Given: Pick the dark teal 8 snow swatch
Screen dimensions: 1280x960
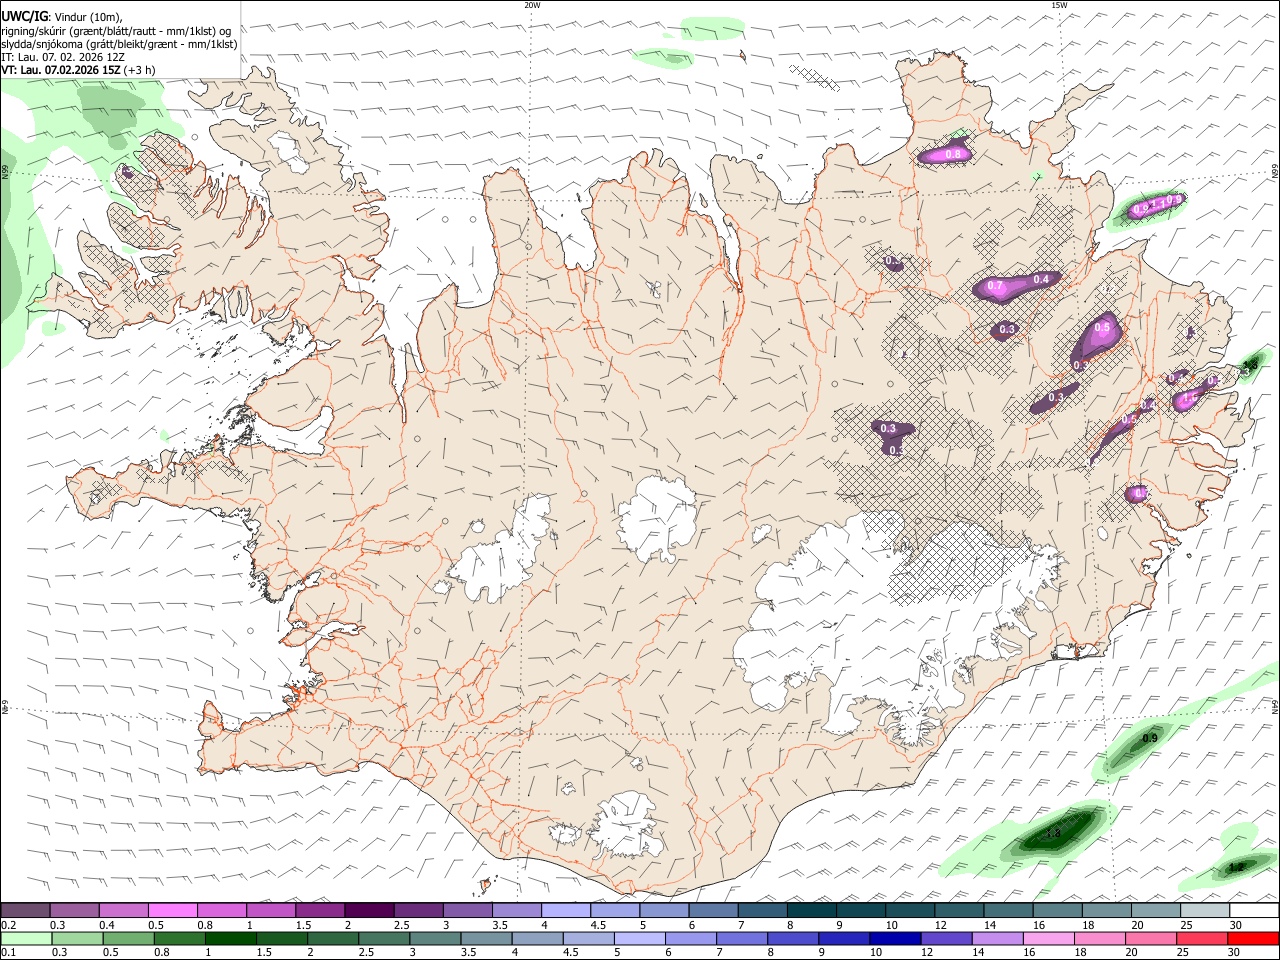Looking at the screenshot, I should coord(811,911).
